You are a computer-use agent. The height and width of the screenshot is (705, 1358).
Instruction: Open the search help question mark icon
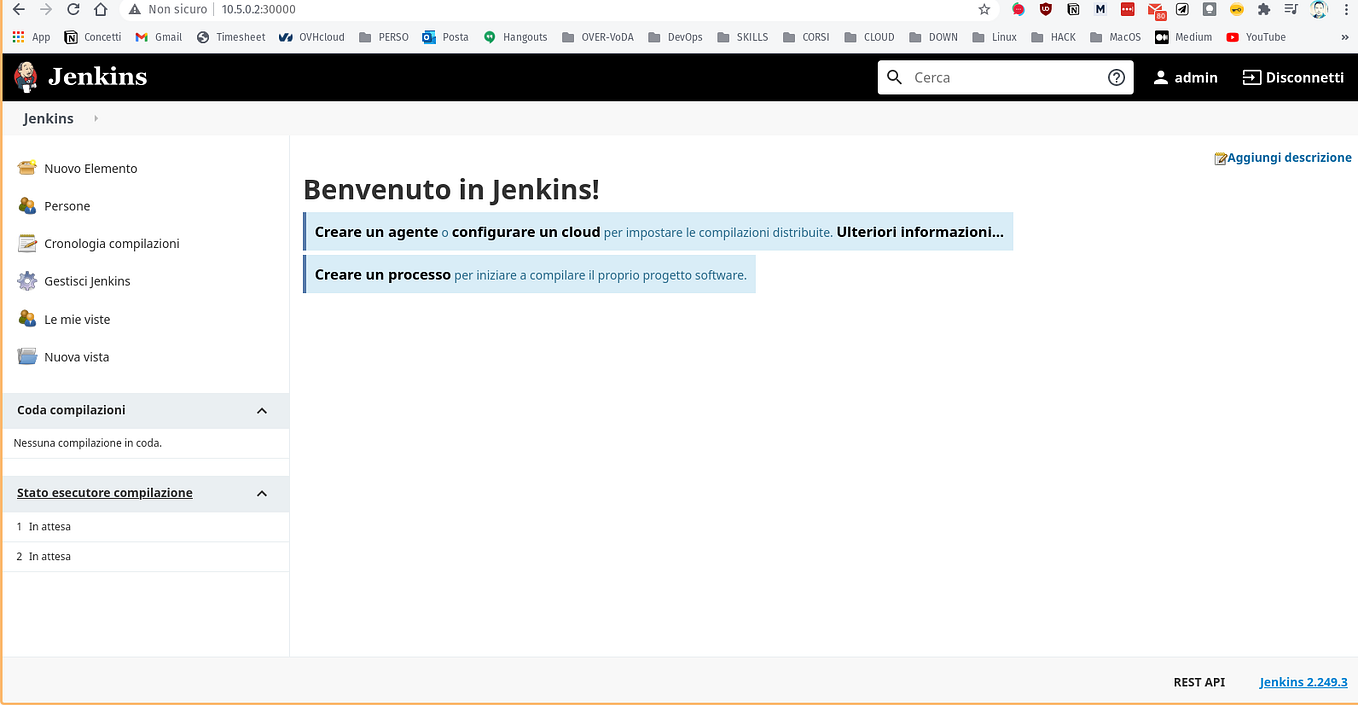pyautogui.click(x=1116, y=76)
